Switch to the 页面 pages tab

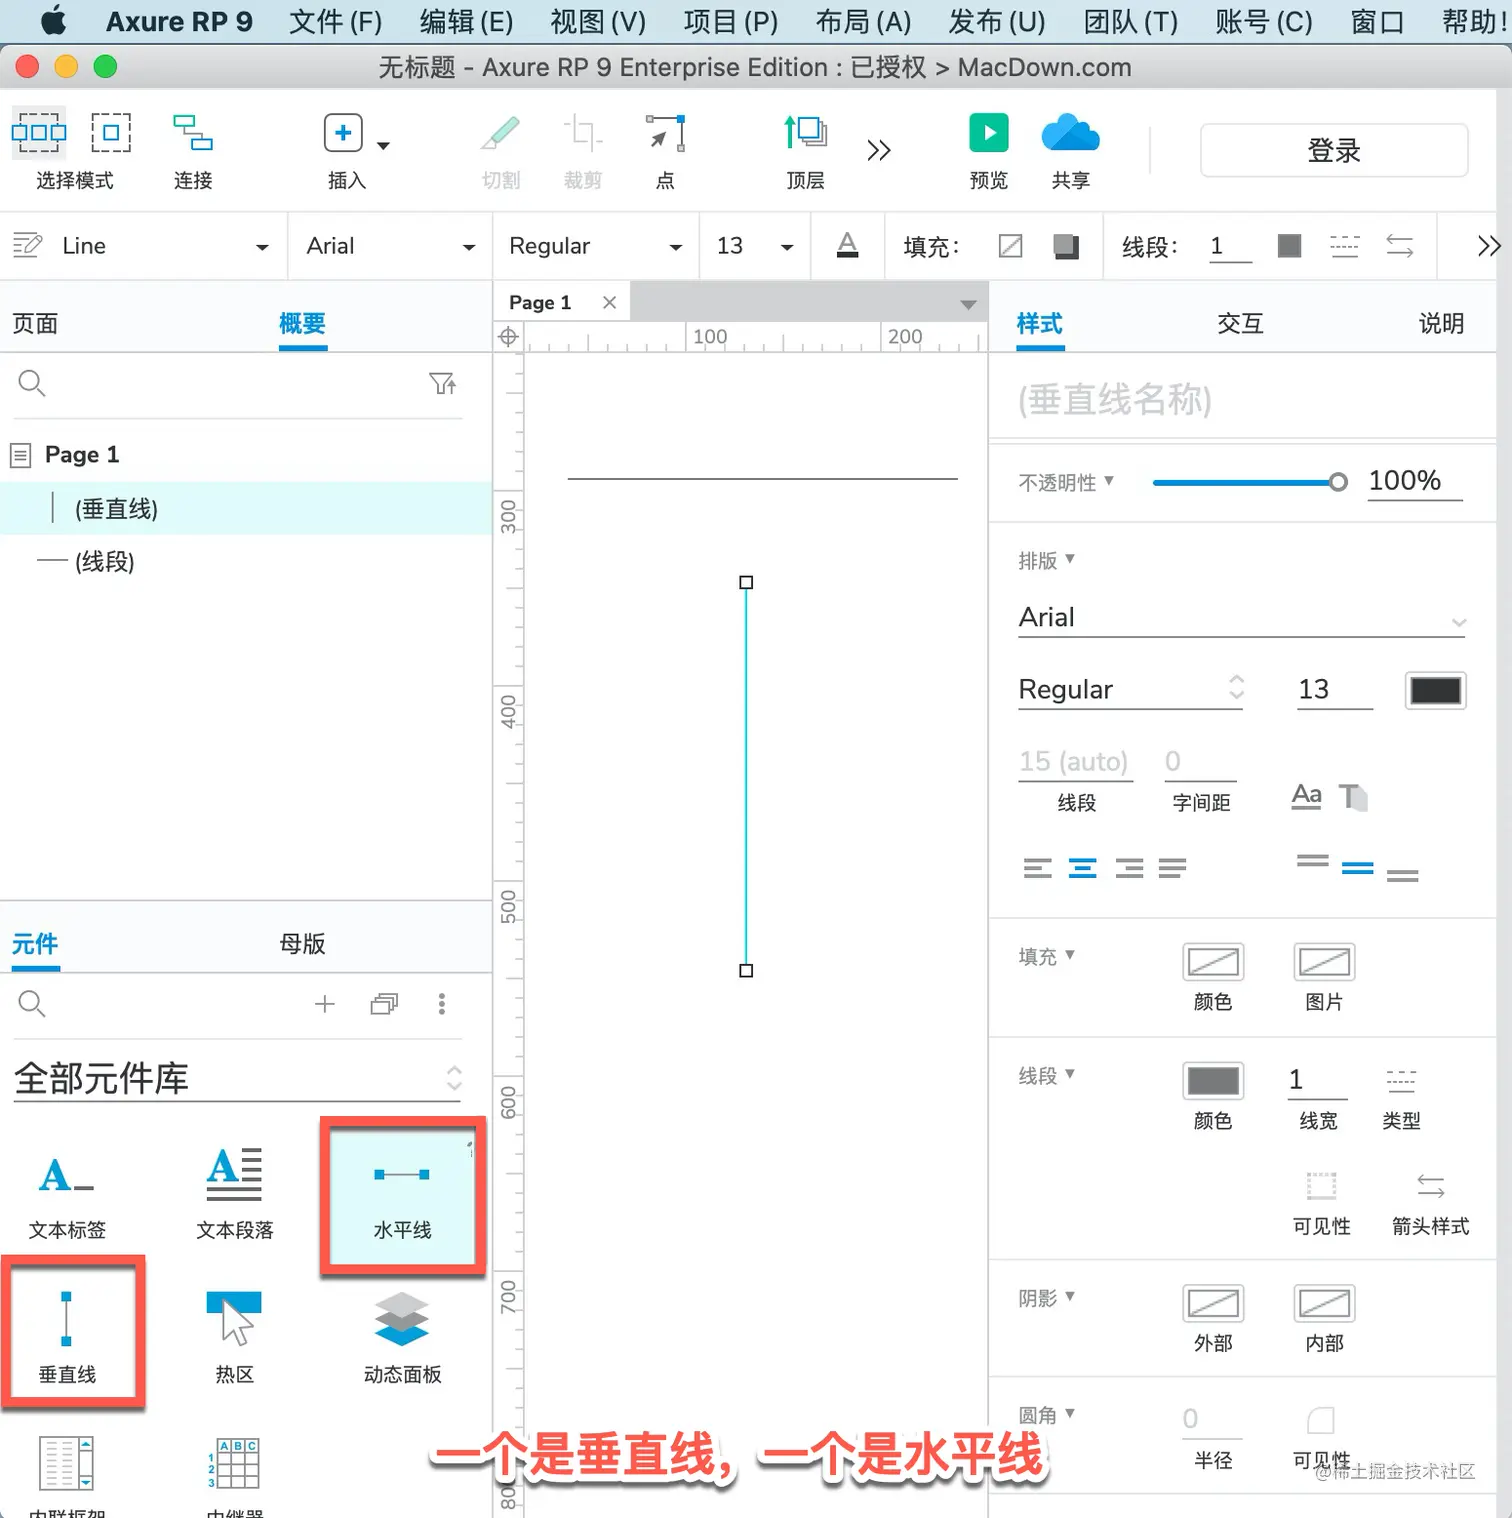point(35,324)
